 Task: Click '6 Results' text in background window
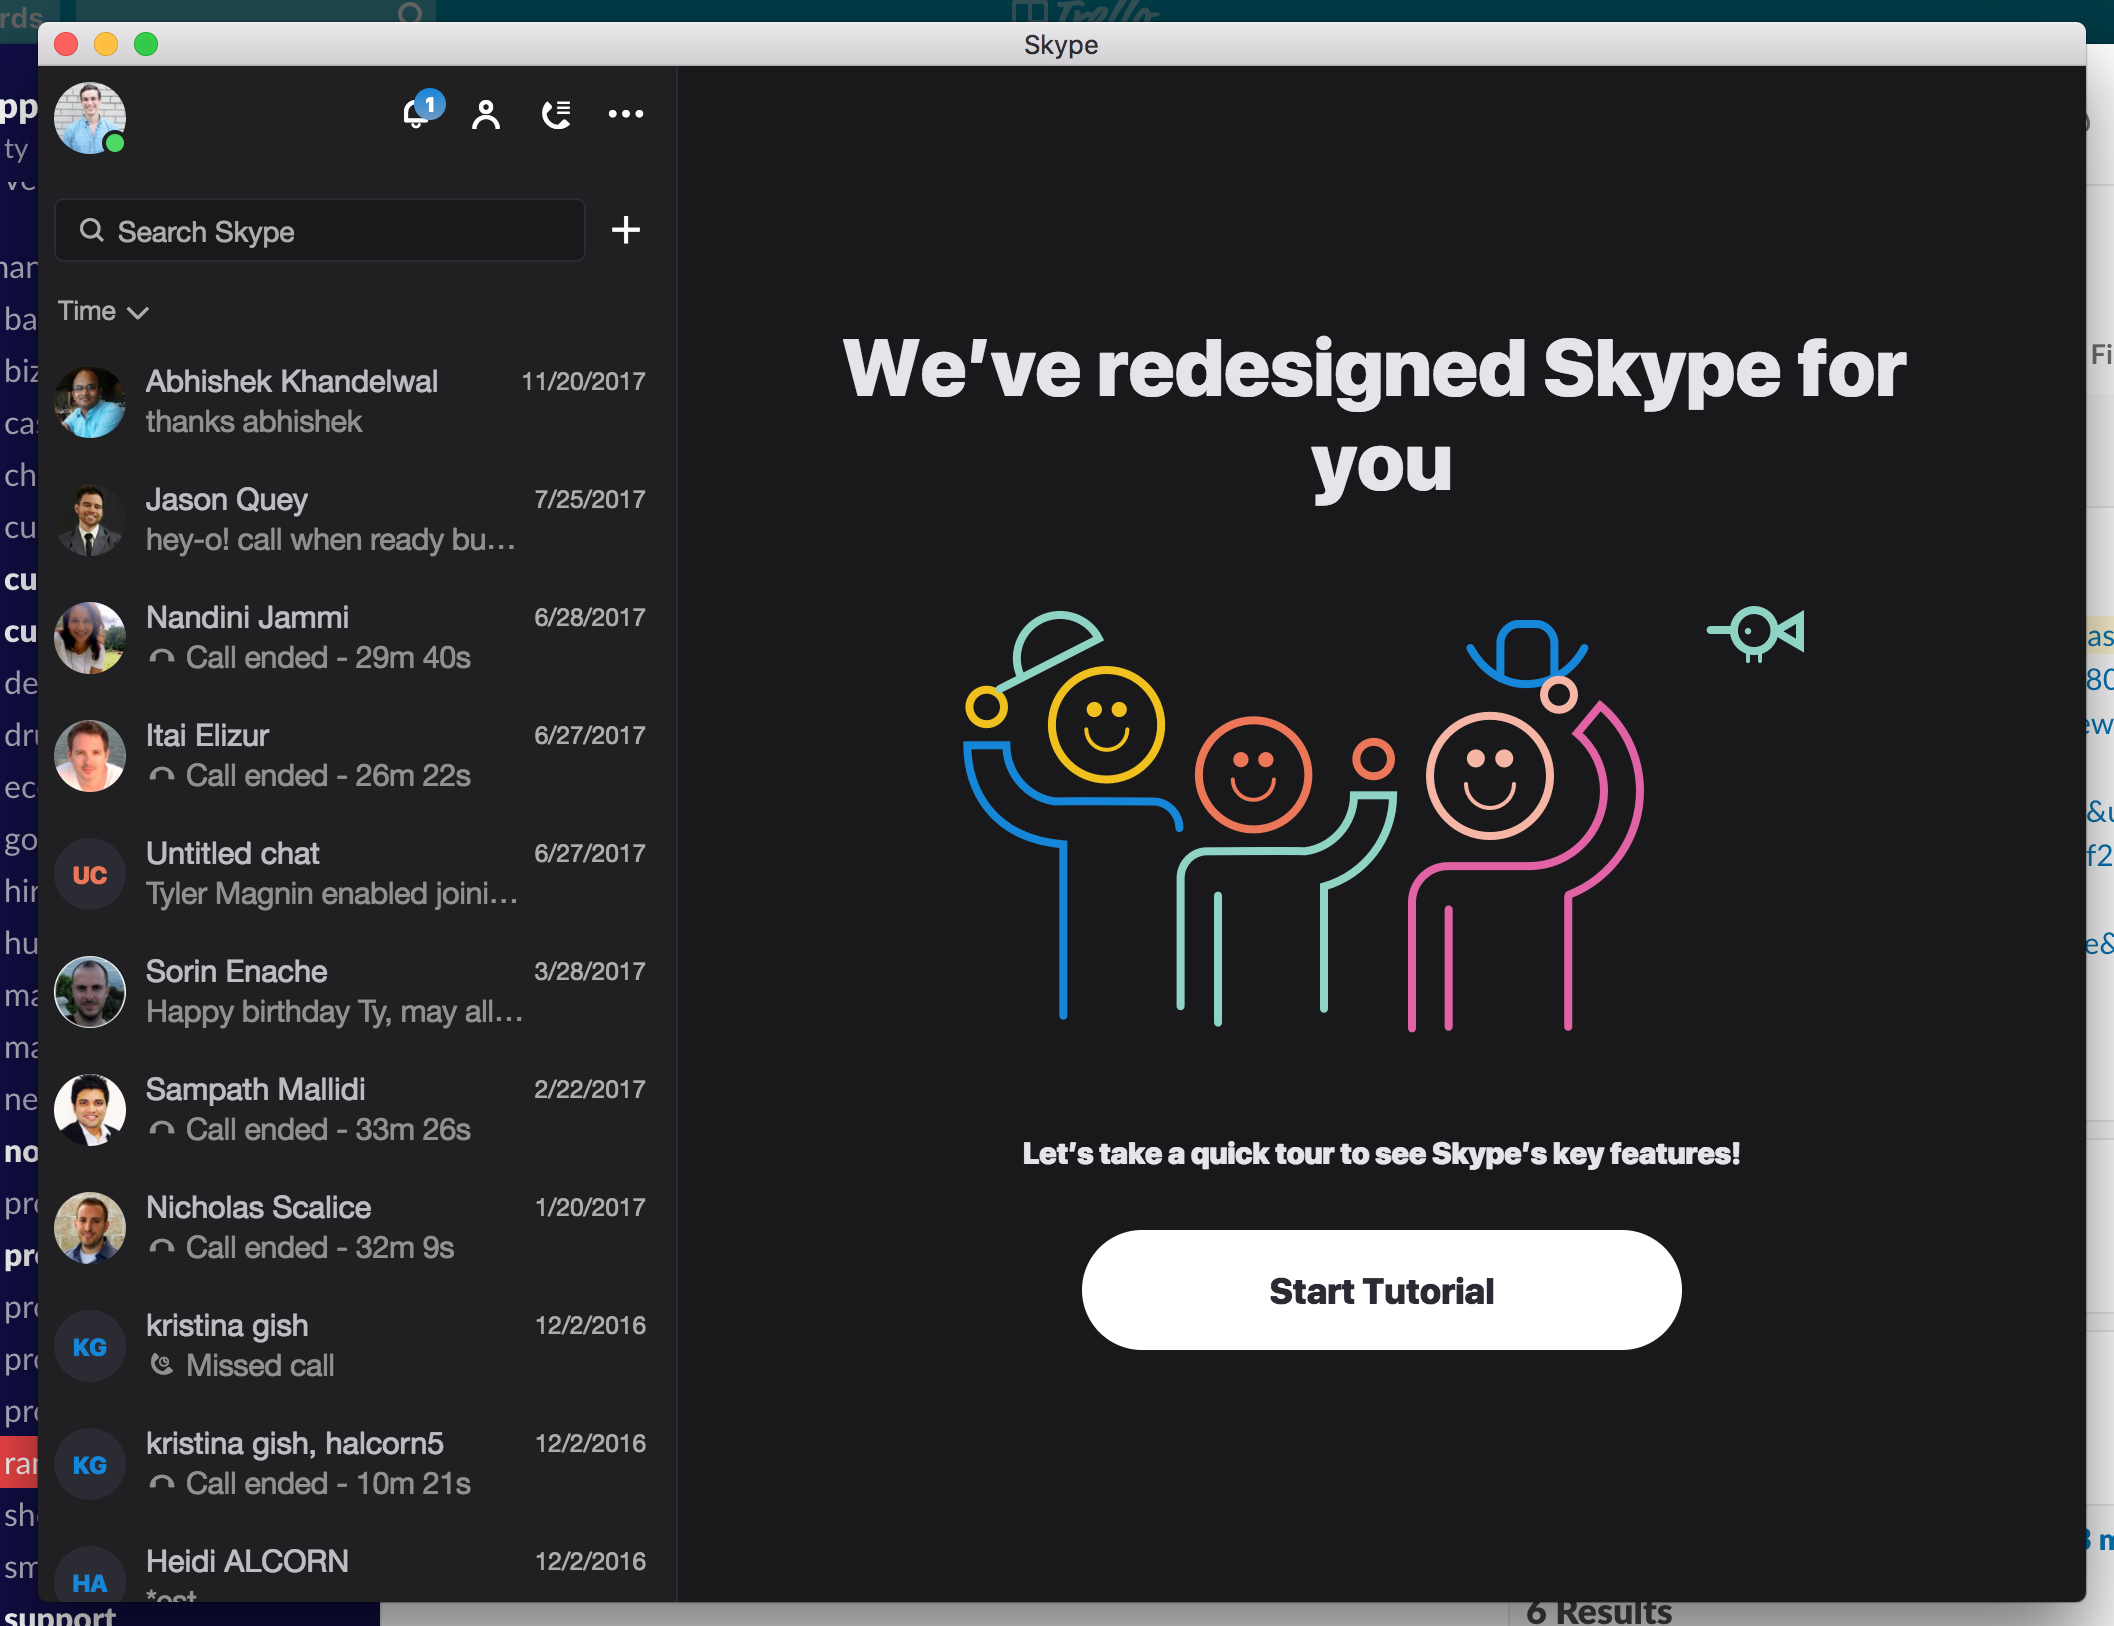point(1599,1611)
